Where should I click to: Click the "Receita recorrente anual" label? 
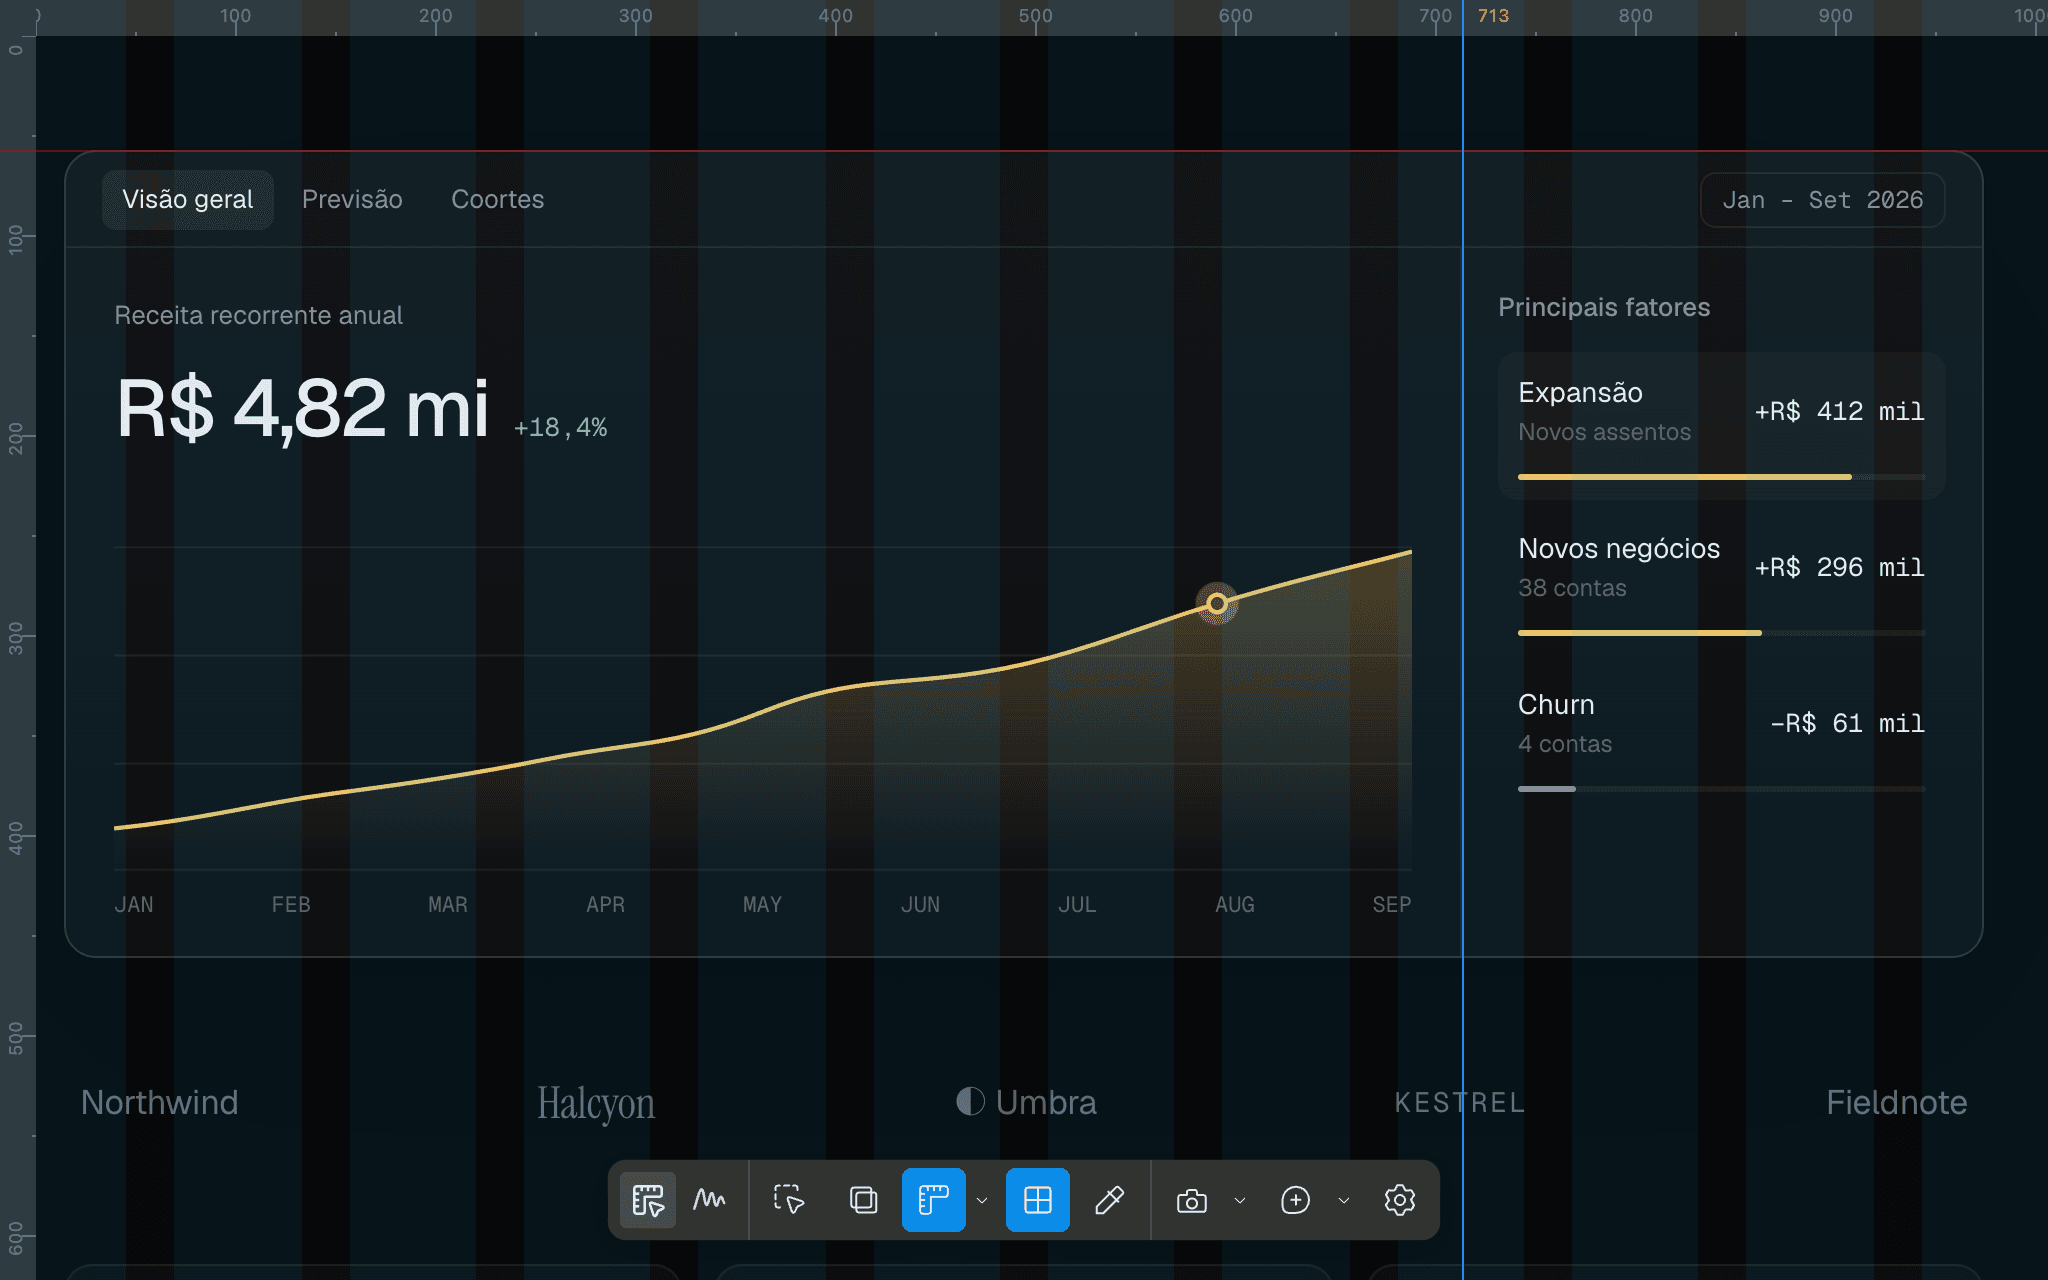(258, 315)
